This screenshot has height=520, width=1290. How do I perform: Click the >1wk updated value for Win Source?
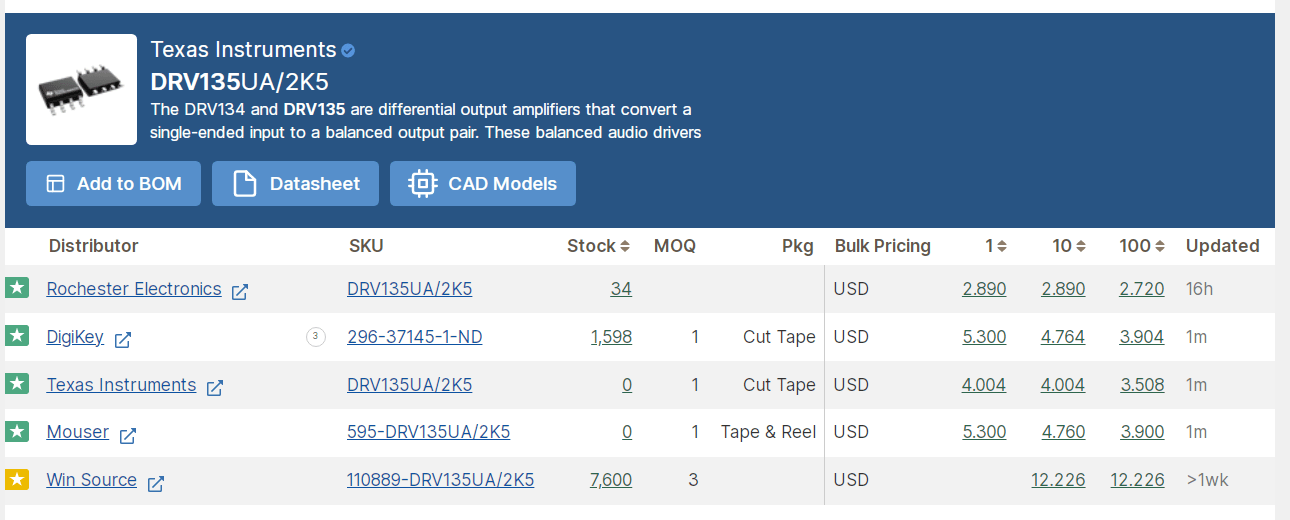(1207, 480)
